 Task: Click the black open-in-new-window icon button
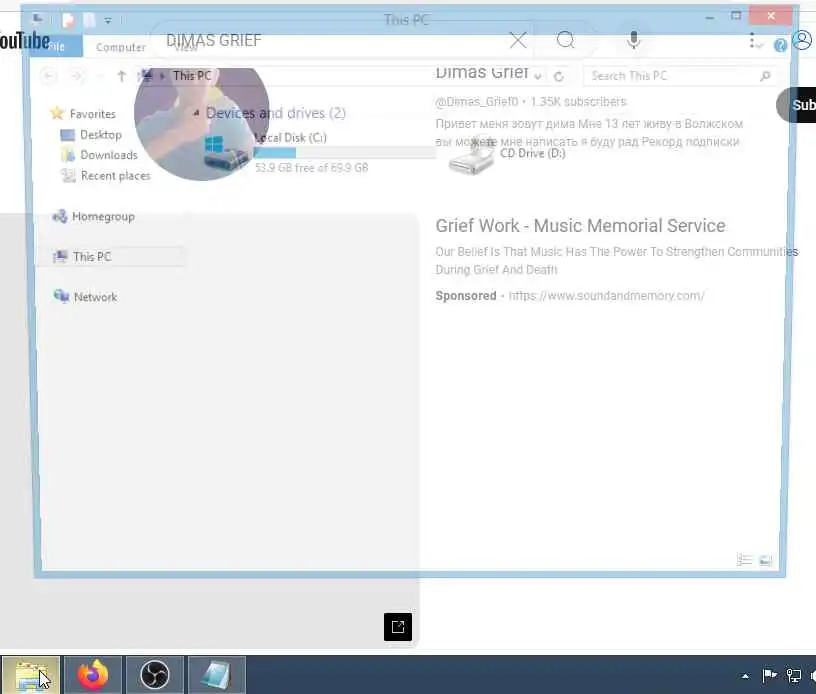coord(398,626)
